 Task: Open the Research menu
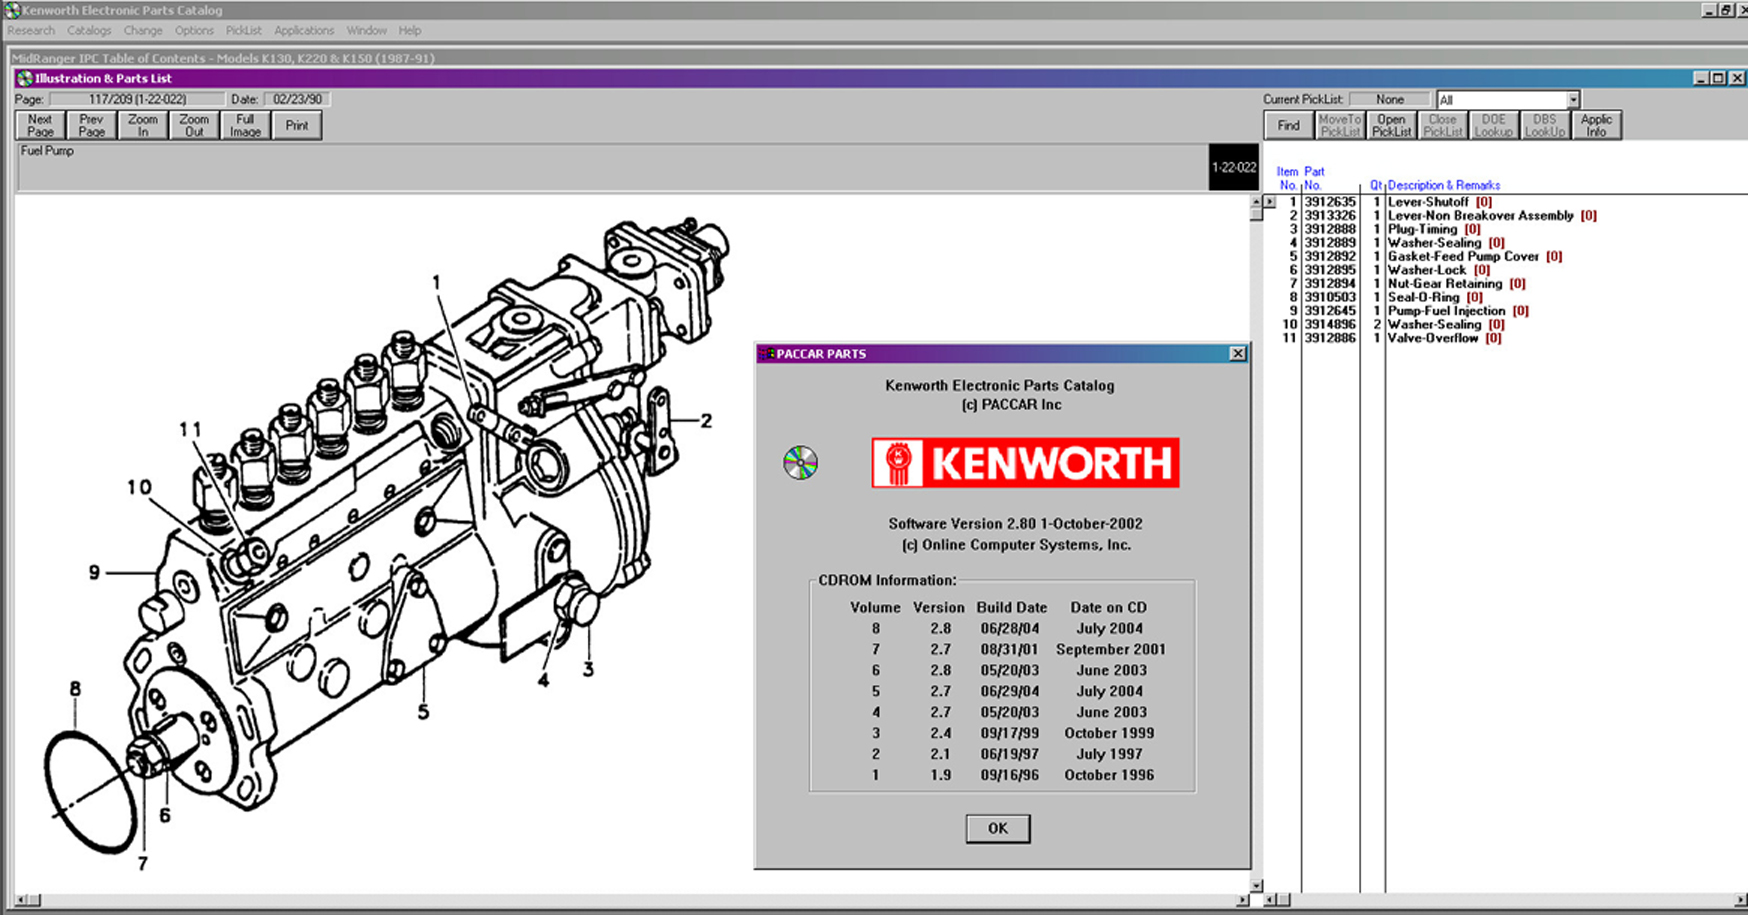coord(31,30)
